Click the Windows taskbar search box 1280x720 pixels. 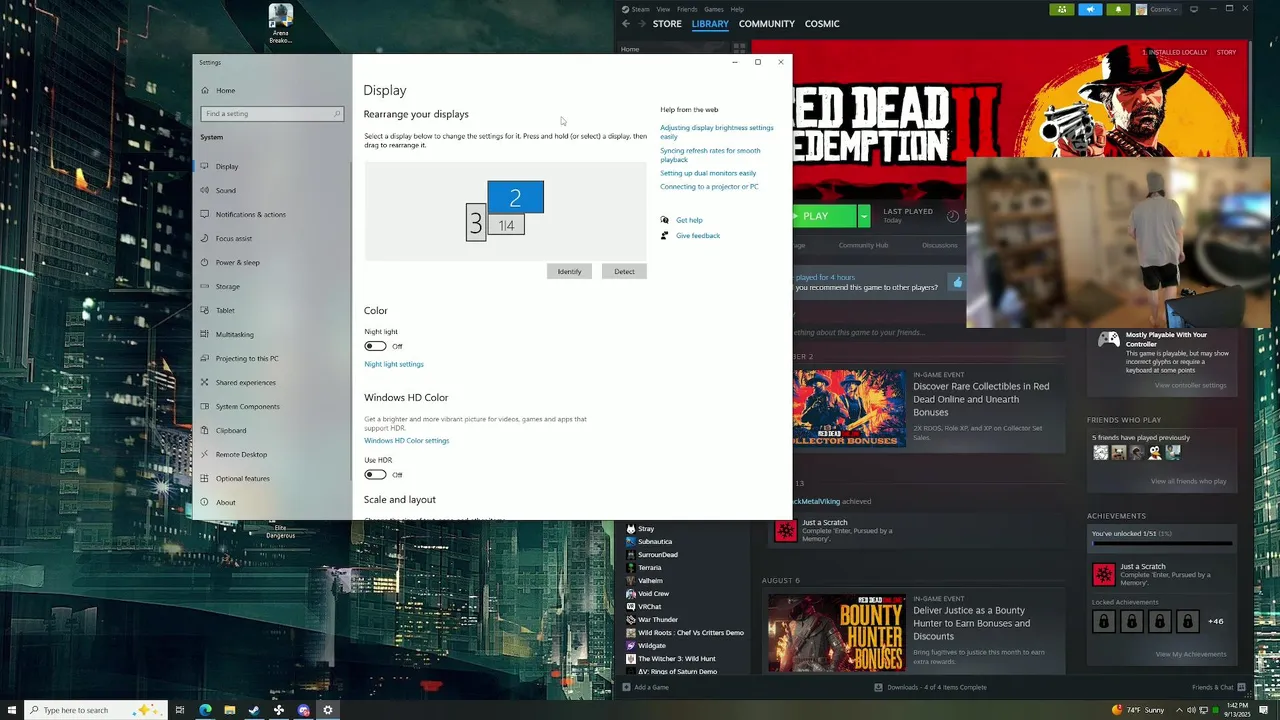tap(96, 710)
